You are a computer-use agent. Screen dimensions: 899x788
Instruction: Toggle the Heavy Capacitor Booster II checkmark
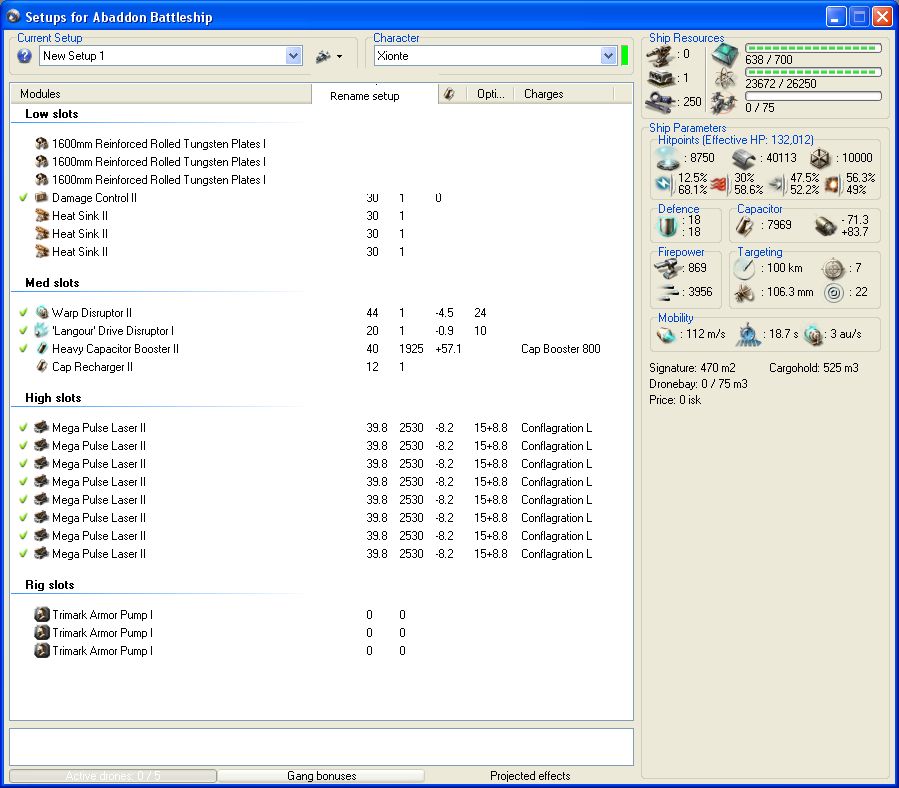pyautogui.click(x=24, y=349)
